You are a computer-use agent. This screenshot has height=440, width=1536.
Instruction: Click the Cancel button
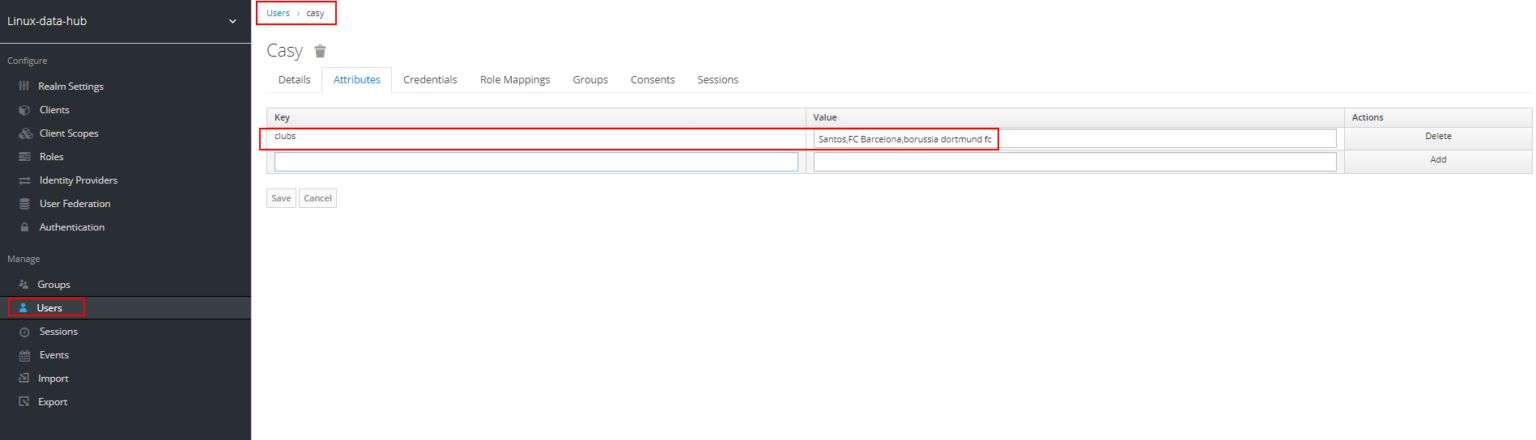[x=317, y=198]
